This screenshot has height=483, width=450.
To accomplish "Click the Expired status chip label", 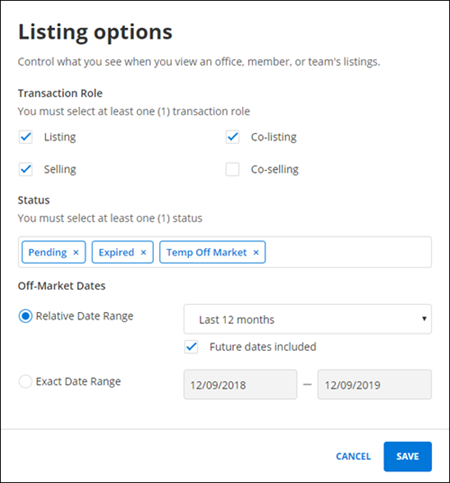I will pyautogui.click(x=116, y=252).
